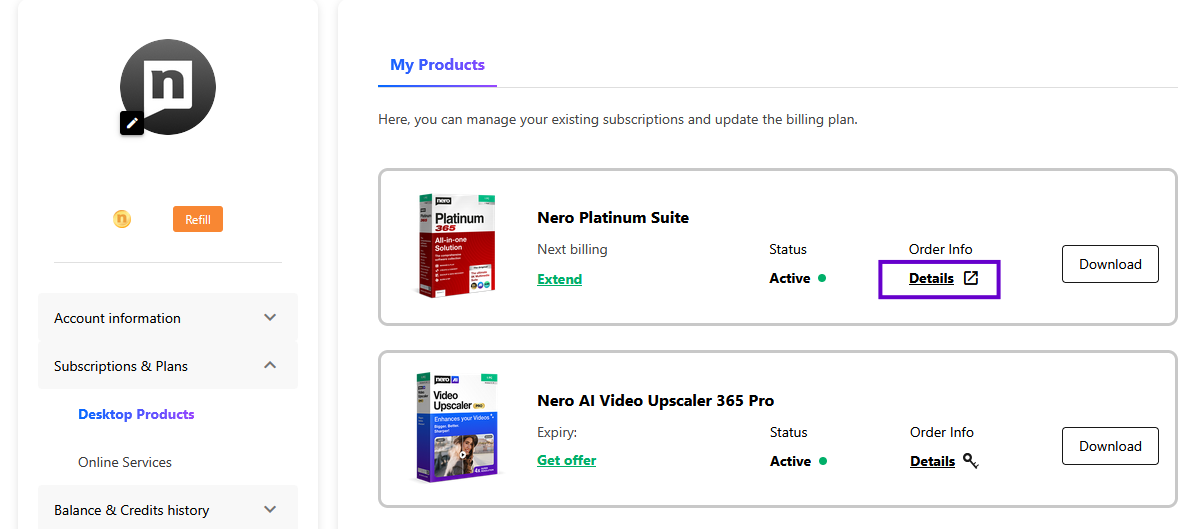Open Online Services in the sidebar
1178x529 pixels.
[125, 462]
